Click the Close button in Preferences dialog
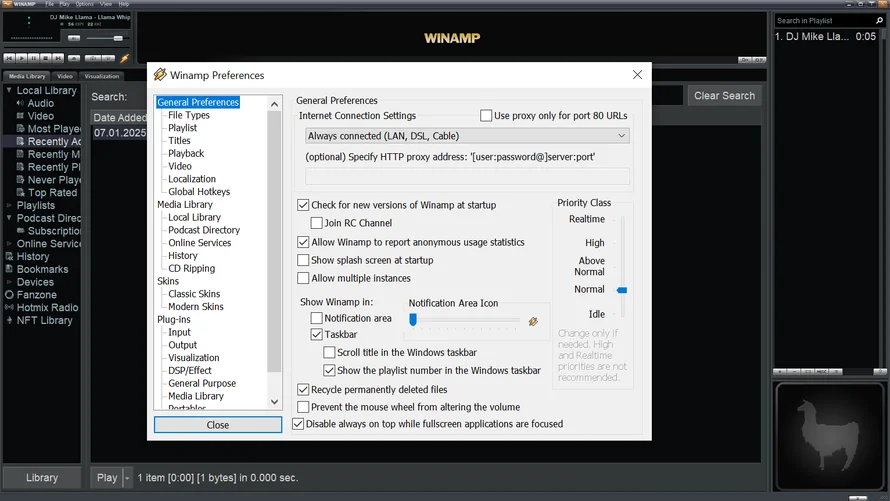890x501 pixels. (x=218, y=425)
